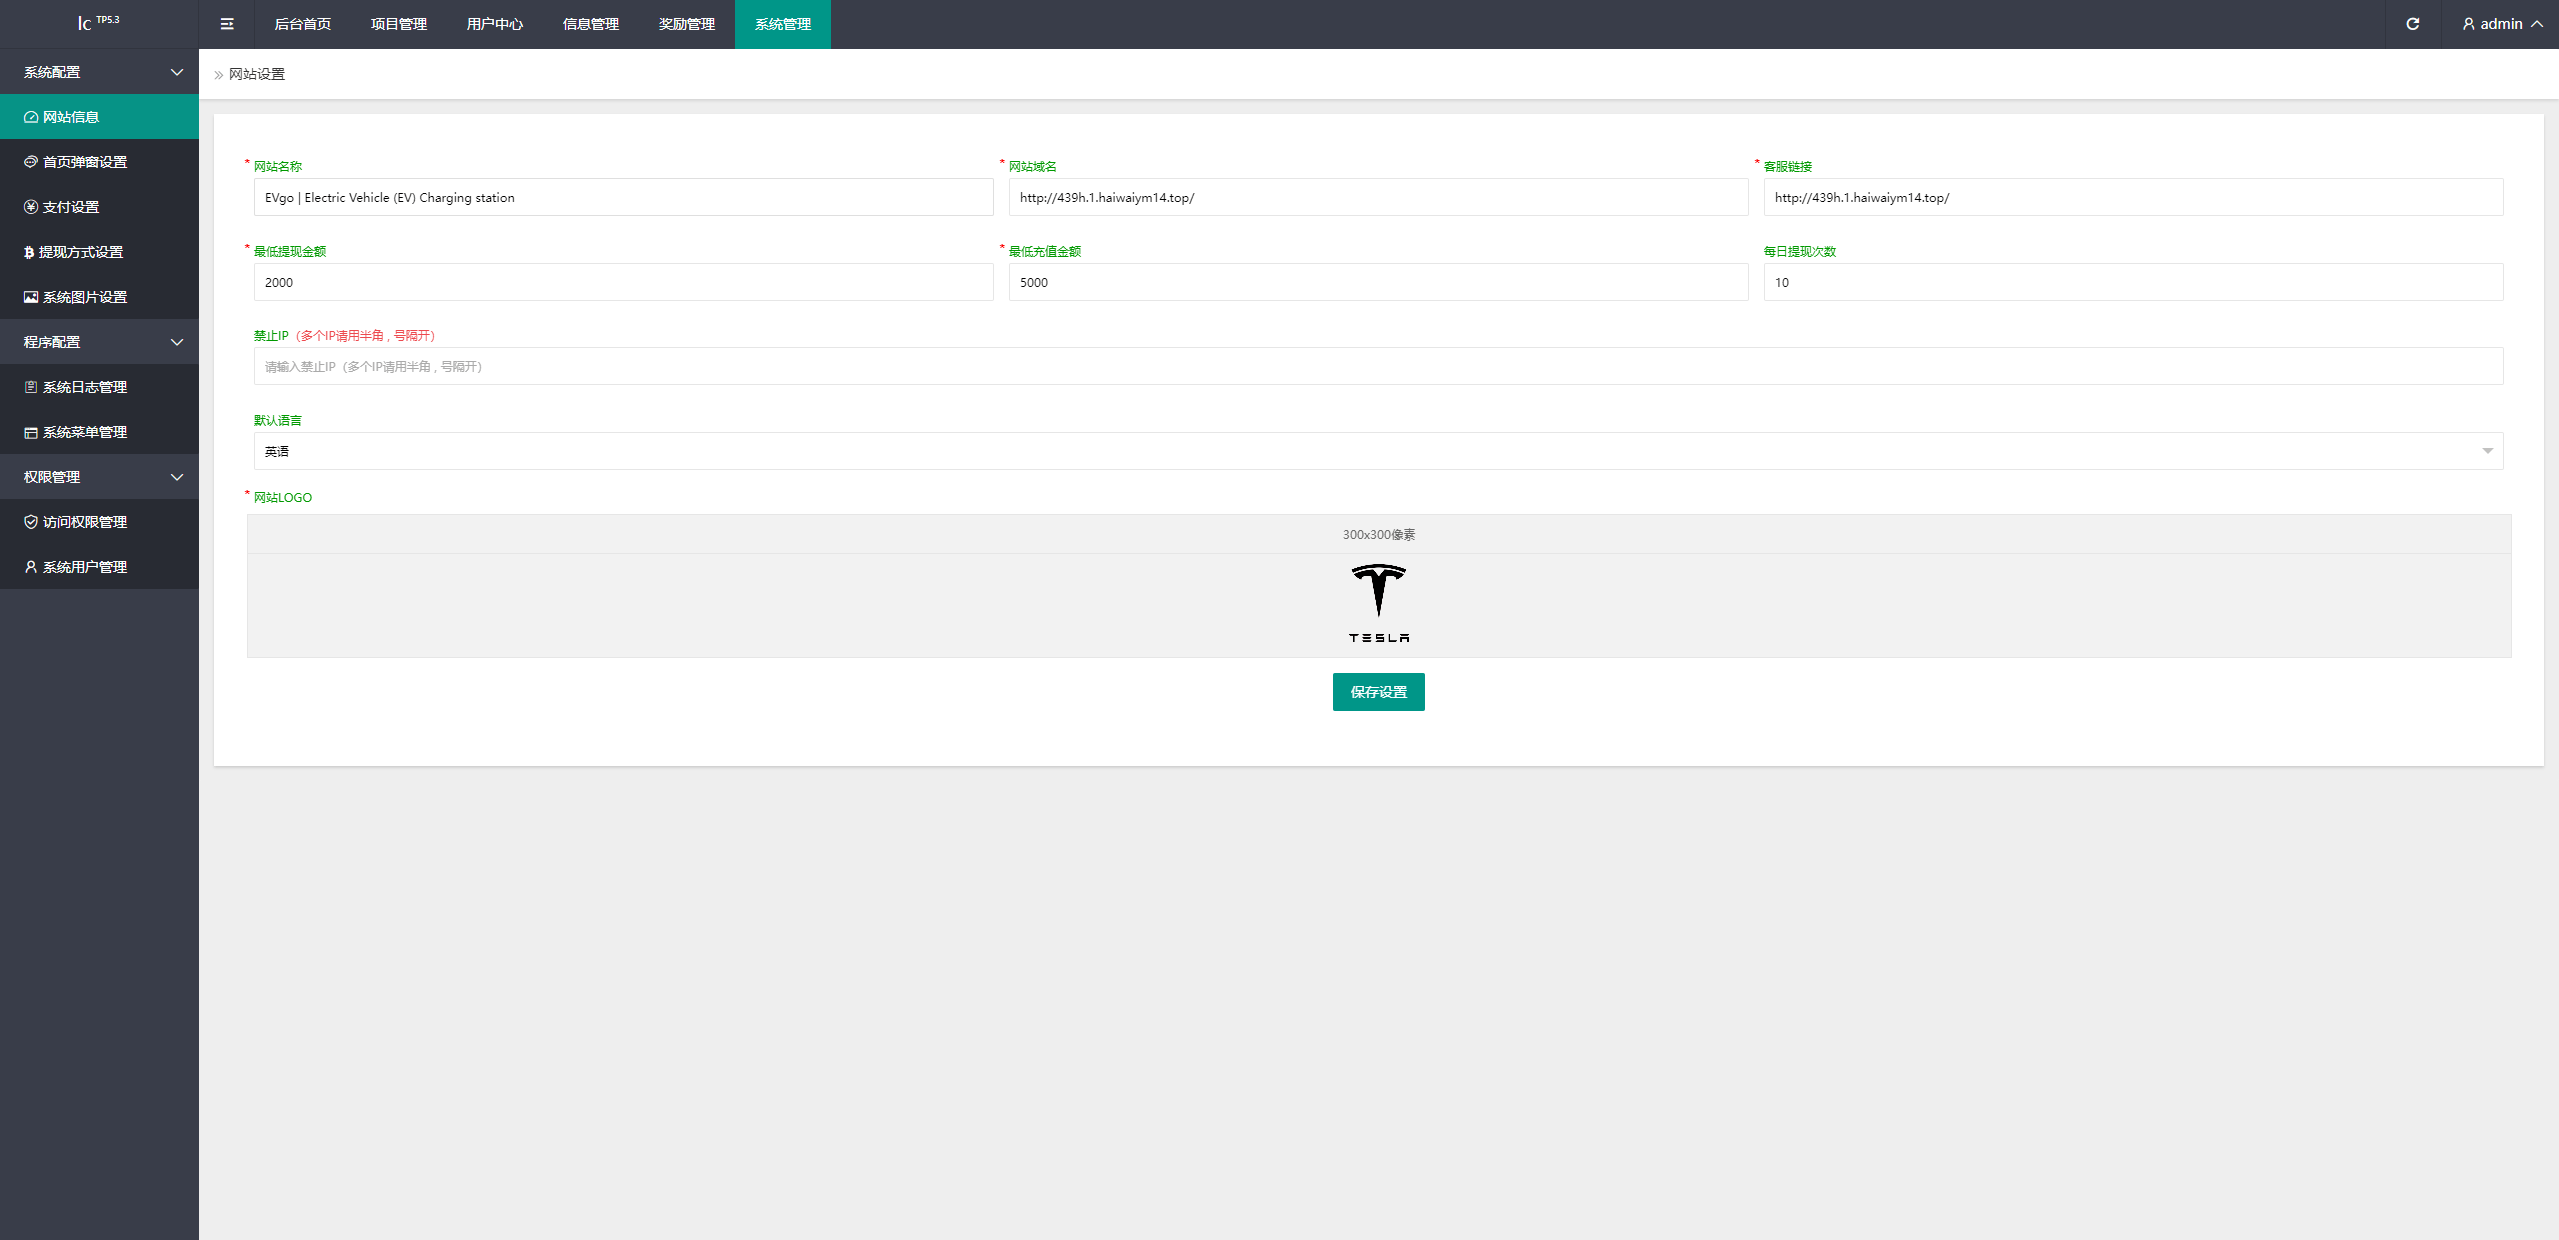Click the 禁止IP input field
Screen dimensions: 2559x1240
click(x=1378, y=366)
